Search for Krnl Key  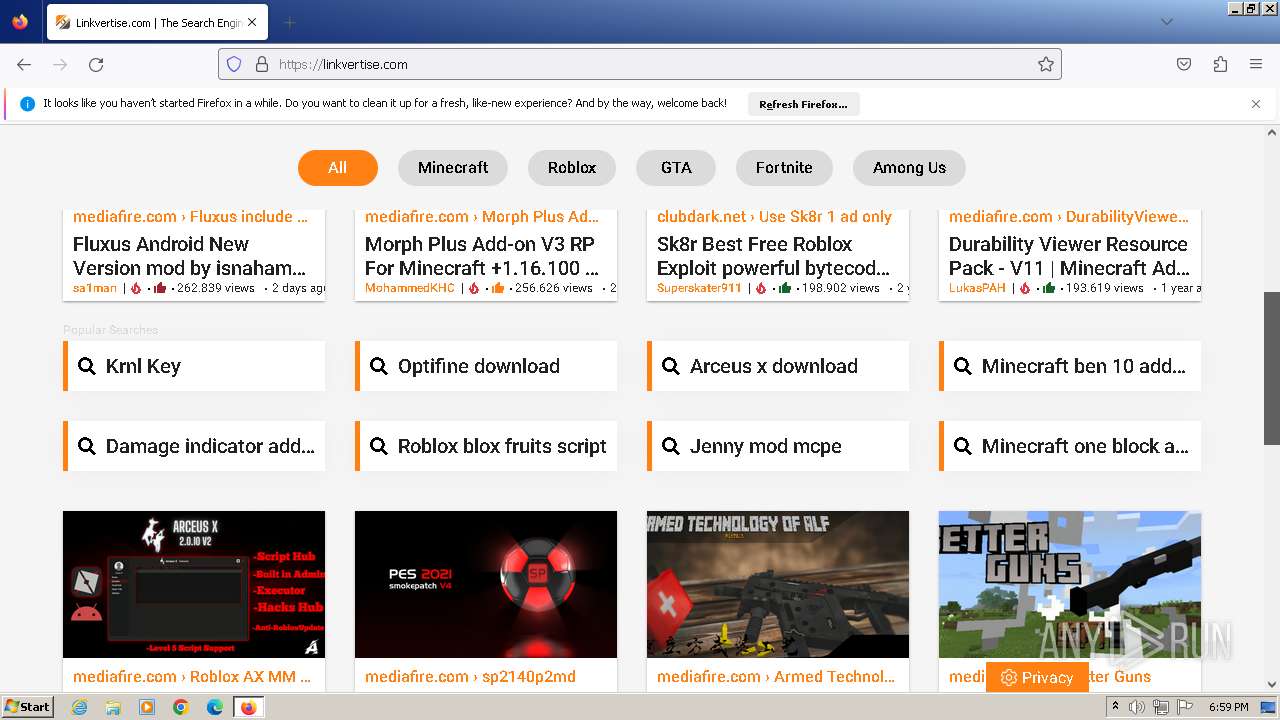click(x=194, y=366)
